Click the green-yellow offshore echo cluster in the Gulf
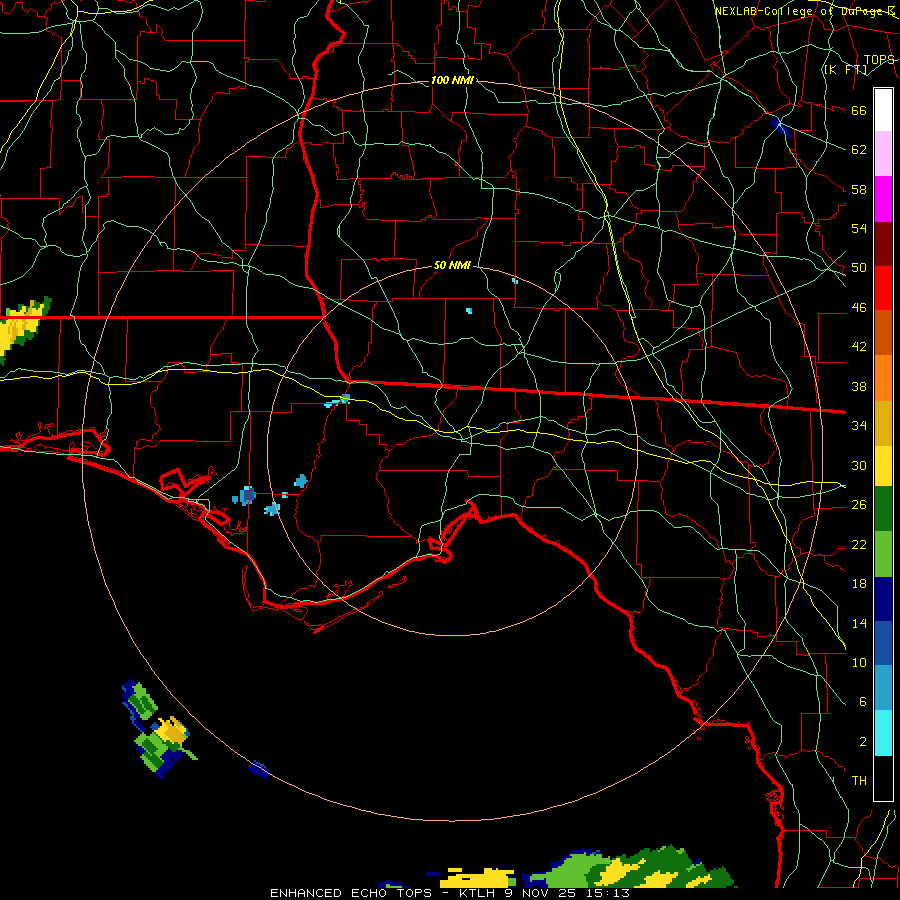Screen dimensions: 900x900 158,729
